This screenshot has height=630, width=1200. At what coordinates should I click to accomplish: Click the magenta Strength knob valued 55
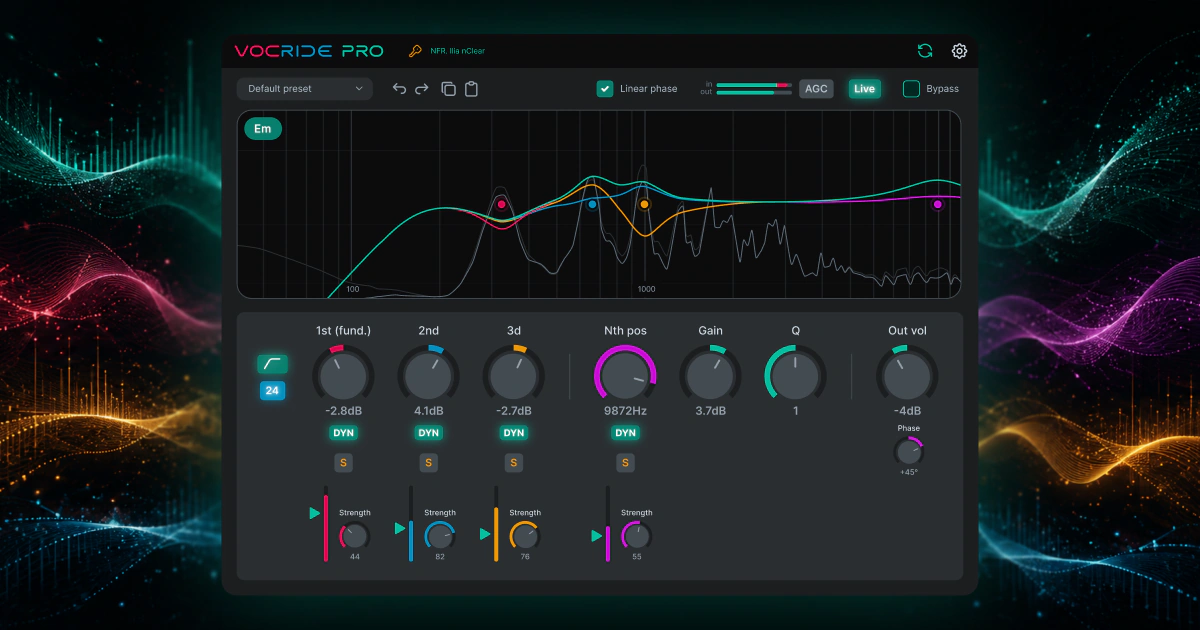[x=637, y=536]
